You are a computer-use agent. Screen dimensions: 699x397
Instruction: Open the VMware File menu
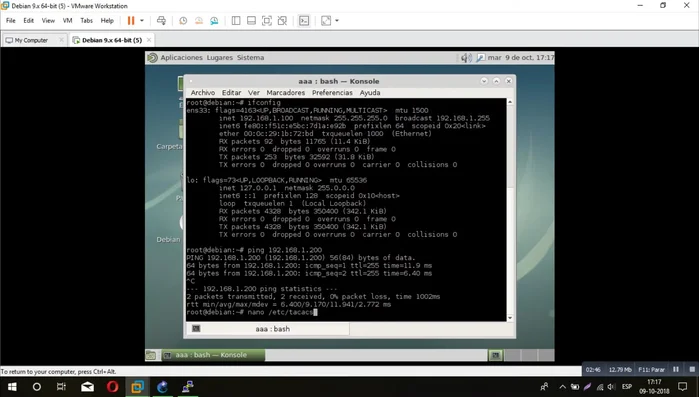pos(11,20)
